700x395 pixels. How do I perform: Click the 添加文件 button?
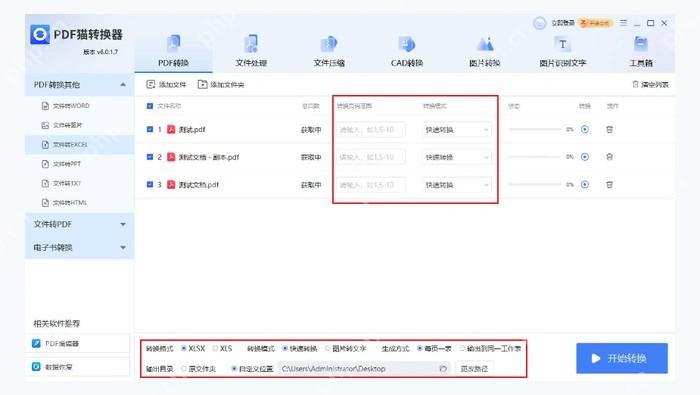click(x=166, y=84)
